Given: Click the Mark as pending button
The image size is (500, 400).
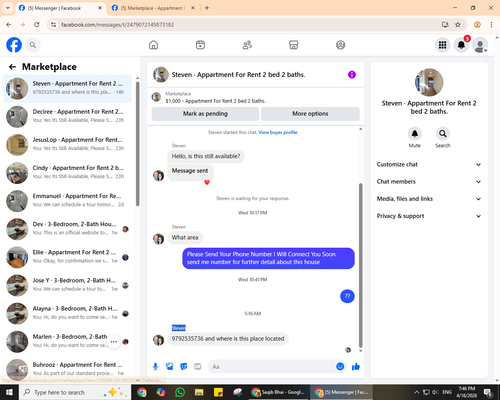Looking at the screenshot, I should click(205, 114).
